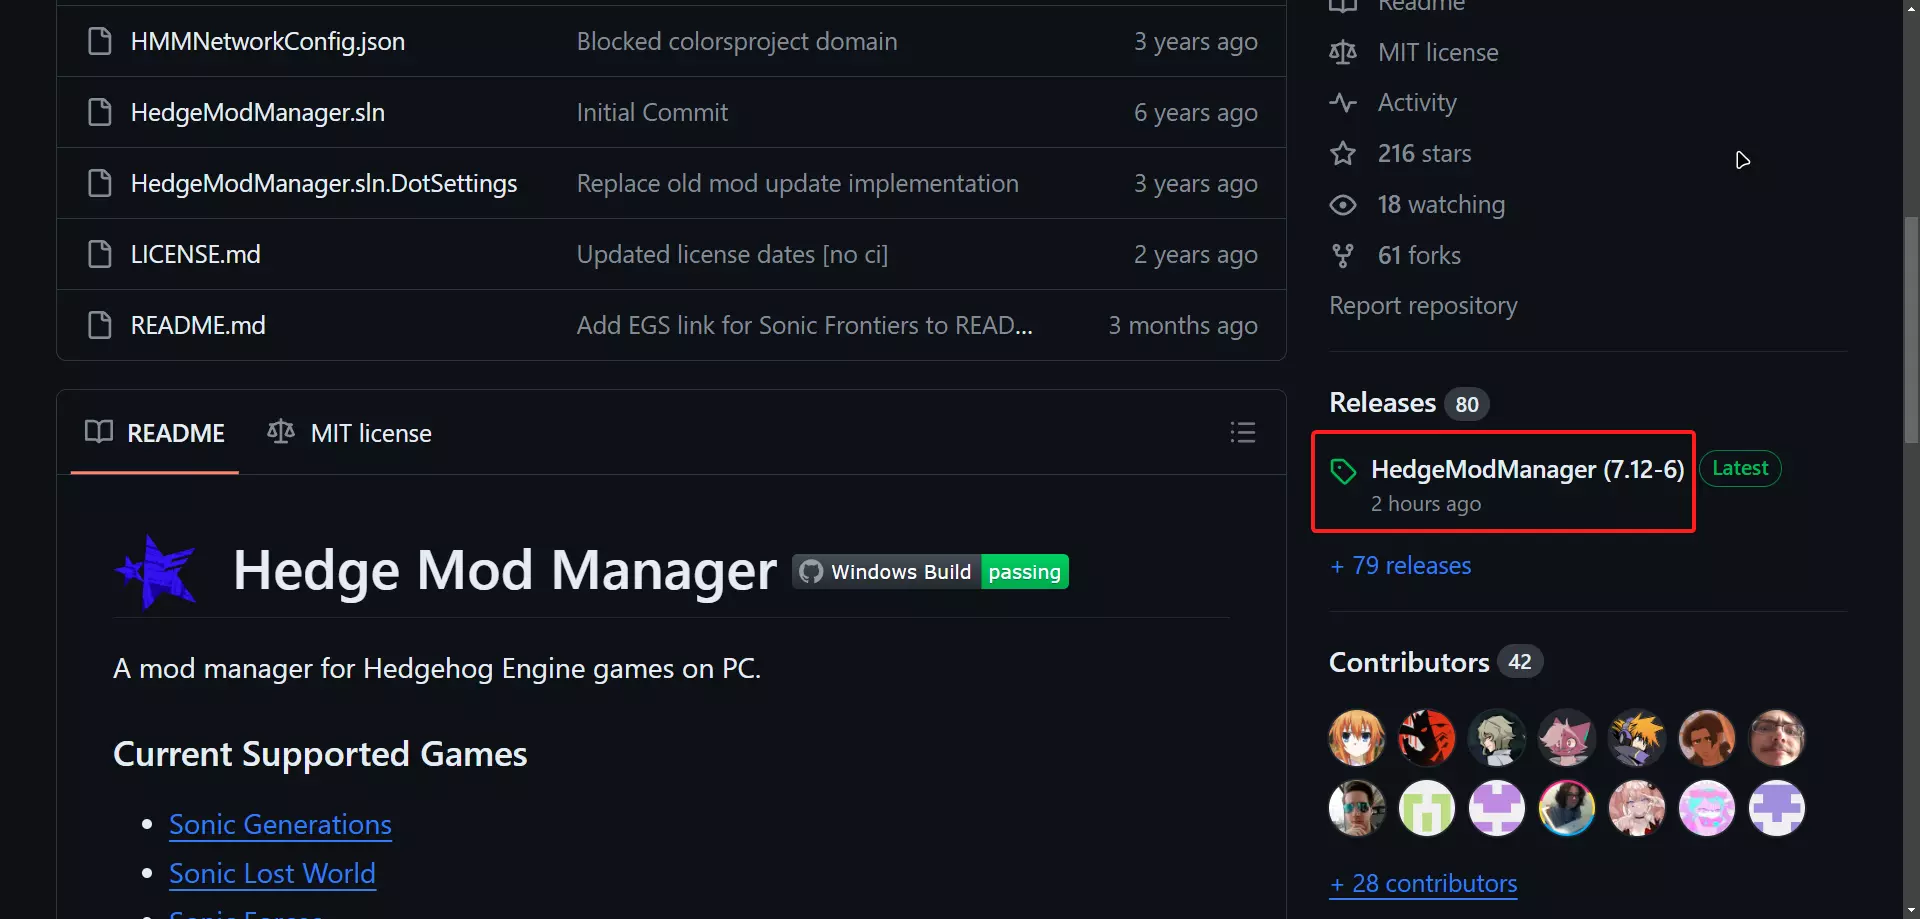This screenshot has height=919, width=1920.
Task: View commit 'Updated license dates [no ci]'
Action: 732,254
